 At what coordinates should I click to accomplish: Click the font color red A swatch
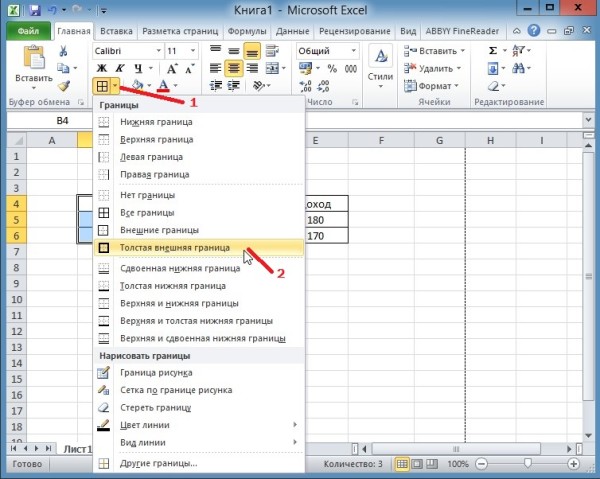[x=163, y=85]
